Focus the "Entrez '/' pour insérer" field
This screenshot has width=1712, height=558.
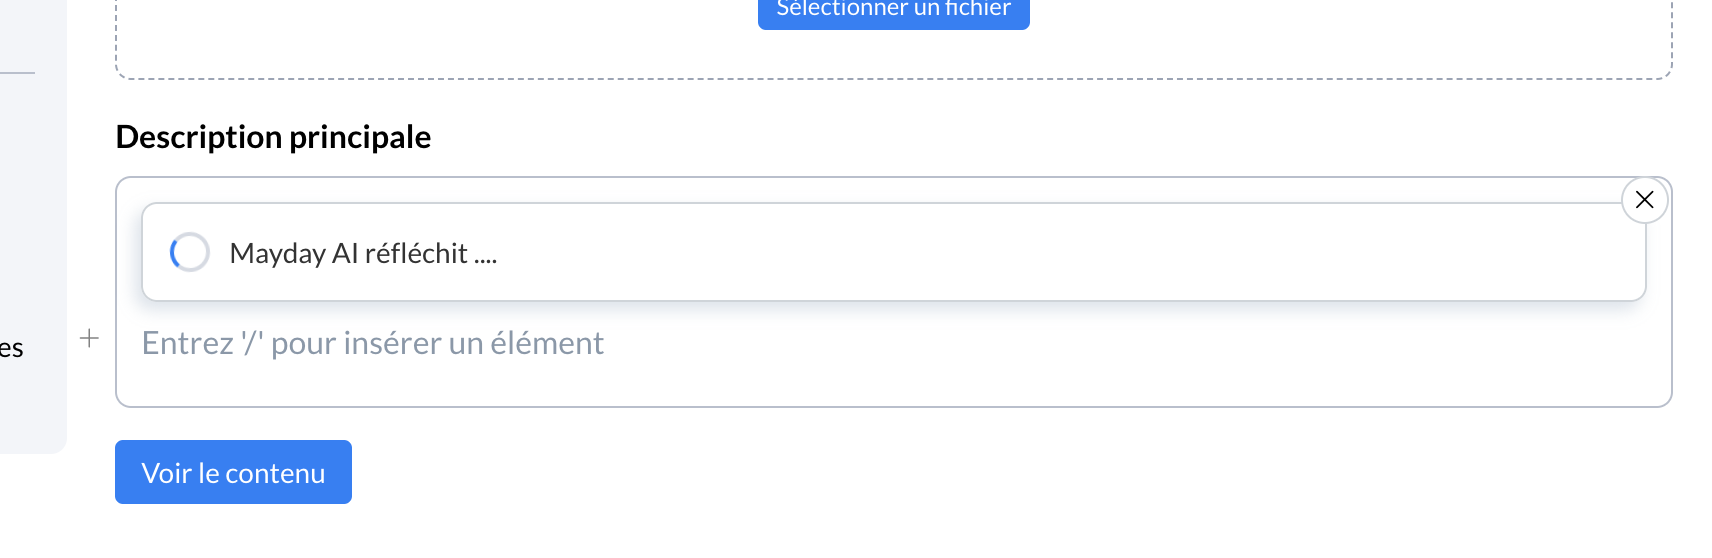[x=373, y=343]
